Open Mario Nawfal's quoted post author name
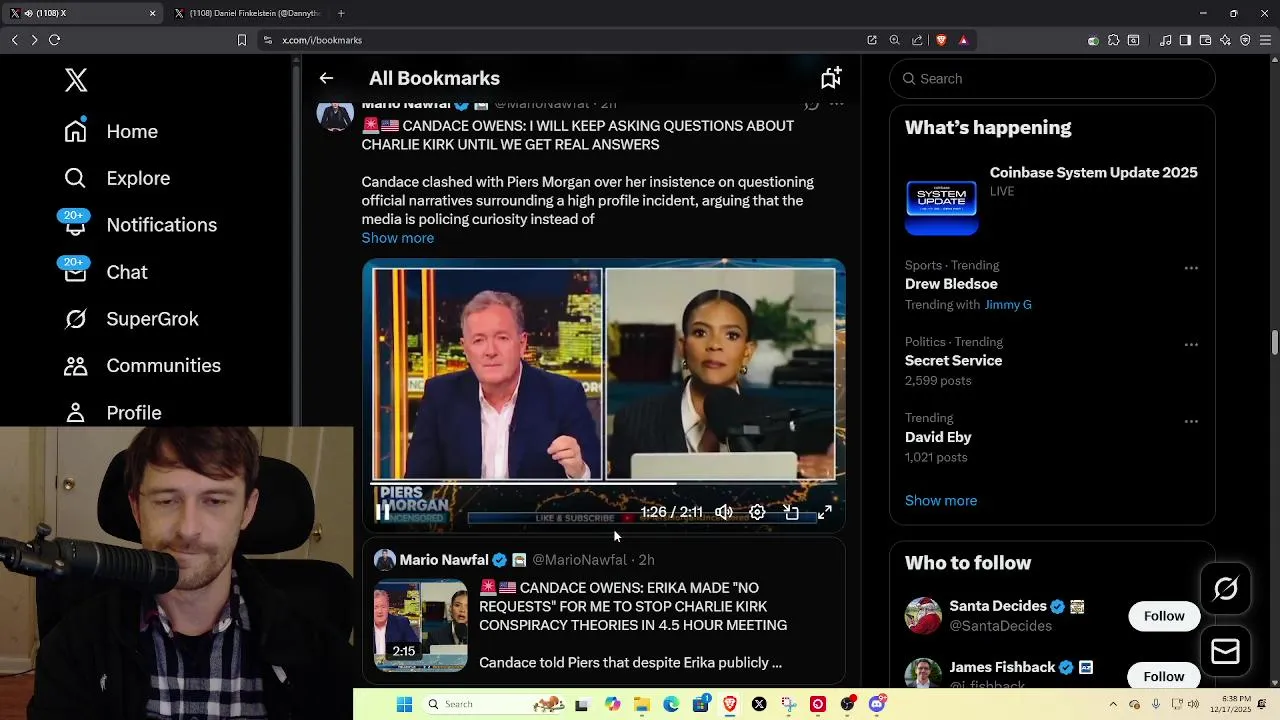 coord(444,560)
